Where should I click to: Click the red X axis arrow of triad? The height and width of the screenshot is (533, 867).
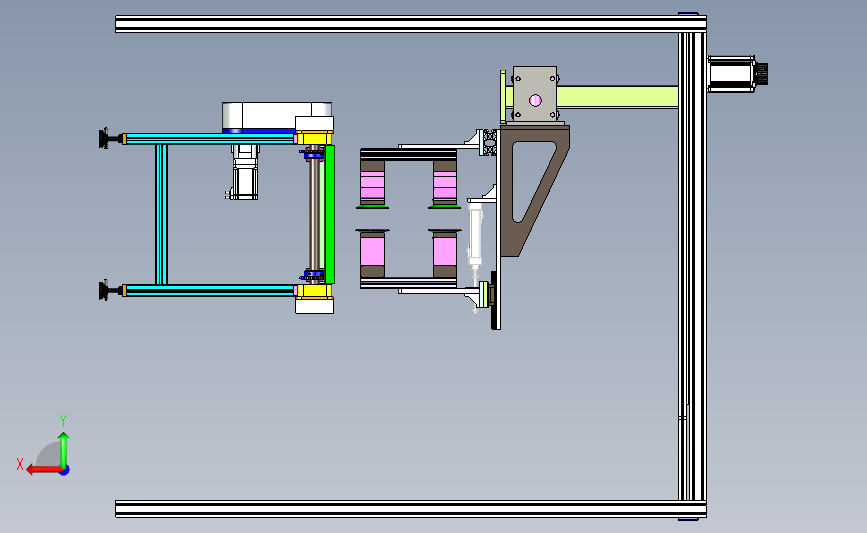pos(44,470)
